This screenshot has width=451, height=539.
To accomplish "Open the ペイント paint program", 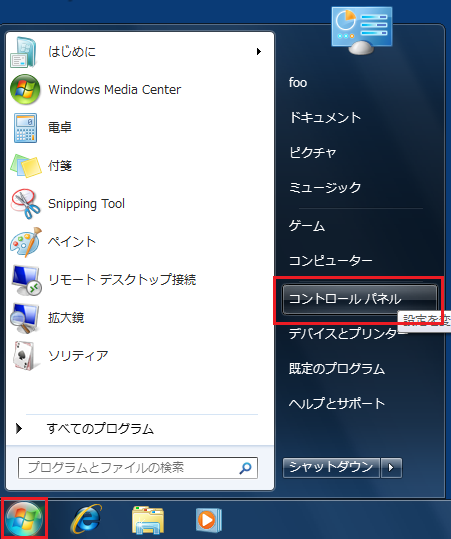I will coord(140,242).
